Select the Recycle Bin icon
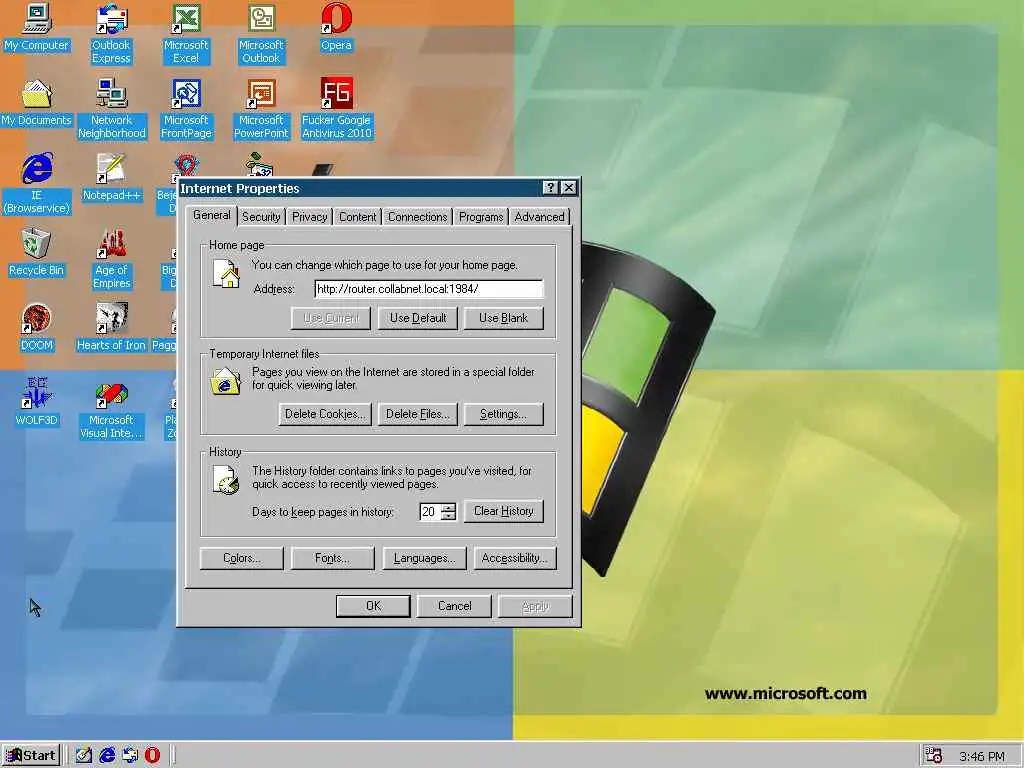 click(37, 252)
